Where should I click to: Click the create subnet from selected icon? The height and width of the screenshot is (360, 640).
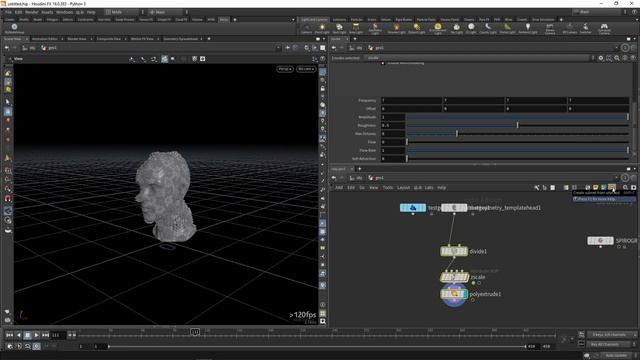click(x=611, y=187)
